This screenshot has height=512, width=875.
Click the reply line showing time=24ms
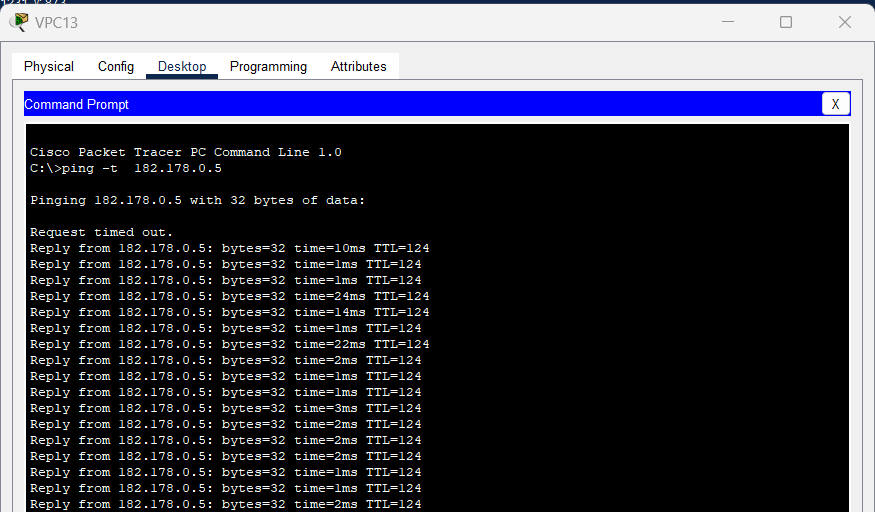tap(229, 296)
